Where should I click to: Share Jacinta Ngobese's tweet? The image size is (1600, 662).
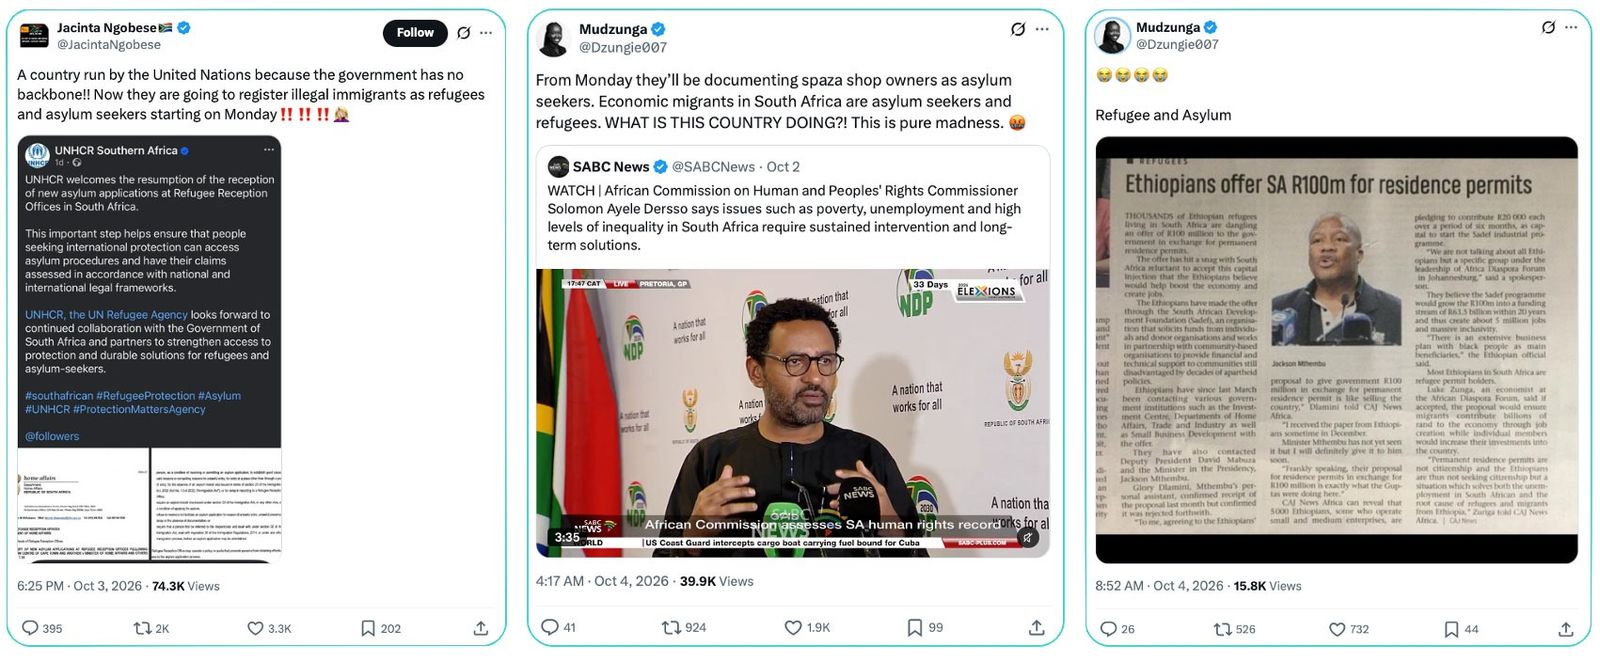[481, 628]
